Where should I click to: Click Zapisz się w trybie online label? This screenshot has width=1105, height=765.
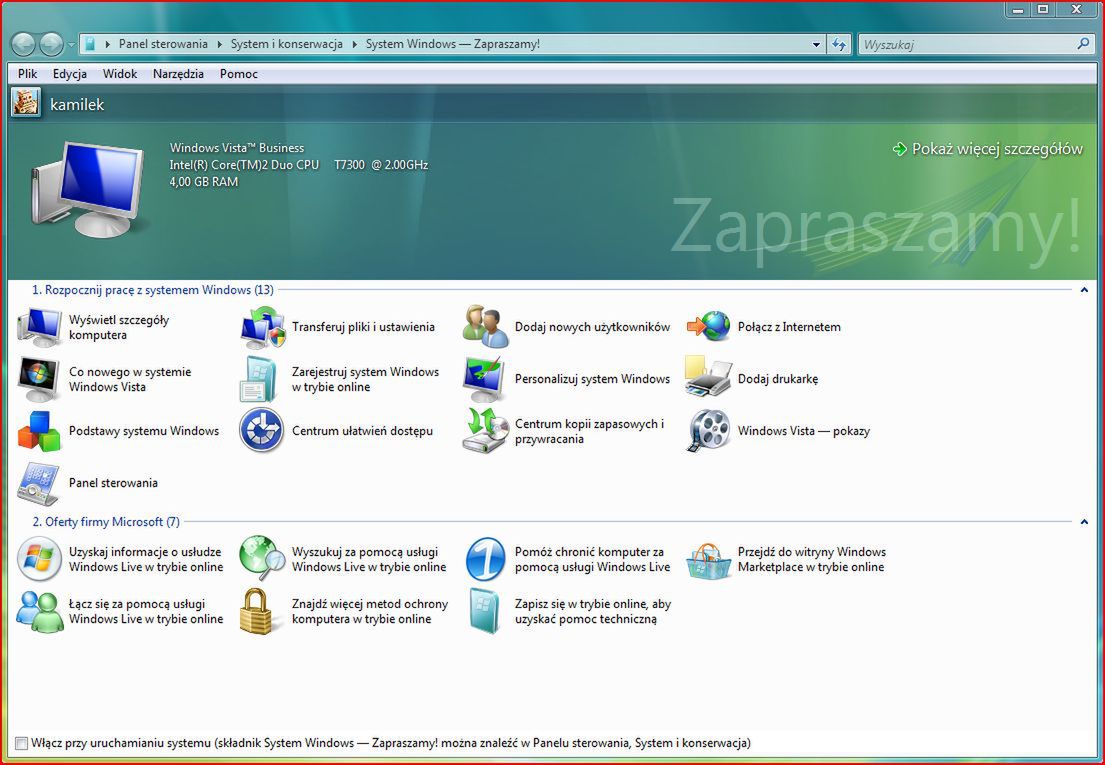(593, 611)
